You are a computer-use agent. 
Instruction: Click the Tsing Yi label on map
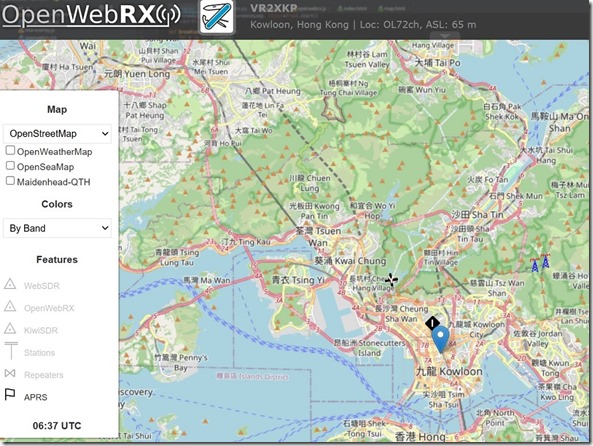point(298,280)
